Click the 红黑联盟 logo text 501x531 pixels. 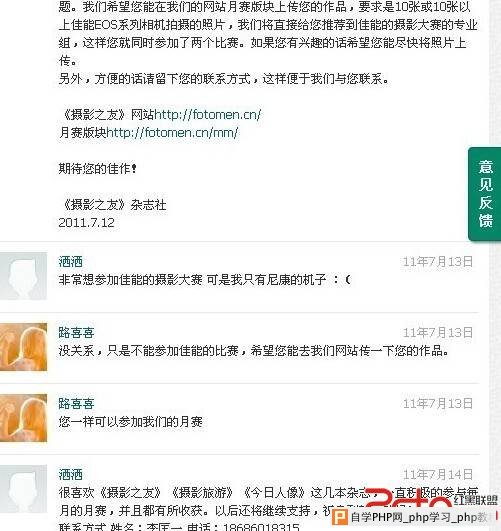pos(476,500)
